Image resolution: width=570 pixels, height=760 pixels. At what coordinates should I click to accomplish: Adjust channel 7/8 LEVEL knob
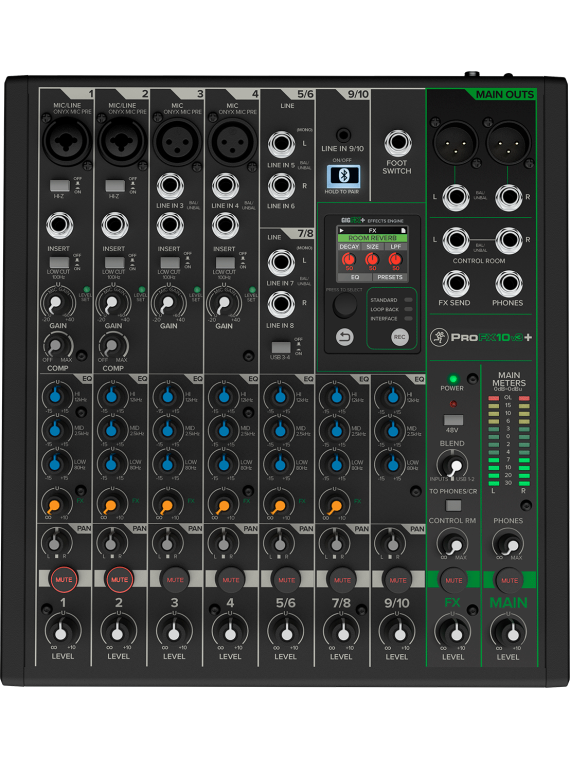tap(342, 632)
